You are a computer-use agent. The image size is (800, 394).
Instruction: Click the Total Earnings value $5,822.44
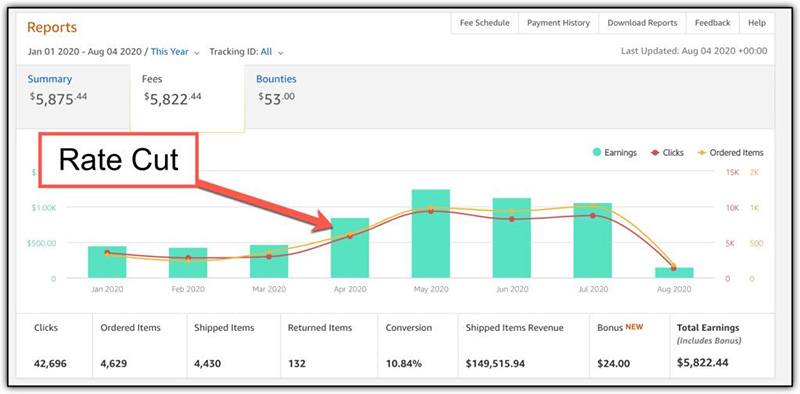point(703,363)
